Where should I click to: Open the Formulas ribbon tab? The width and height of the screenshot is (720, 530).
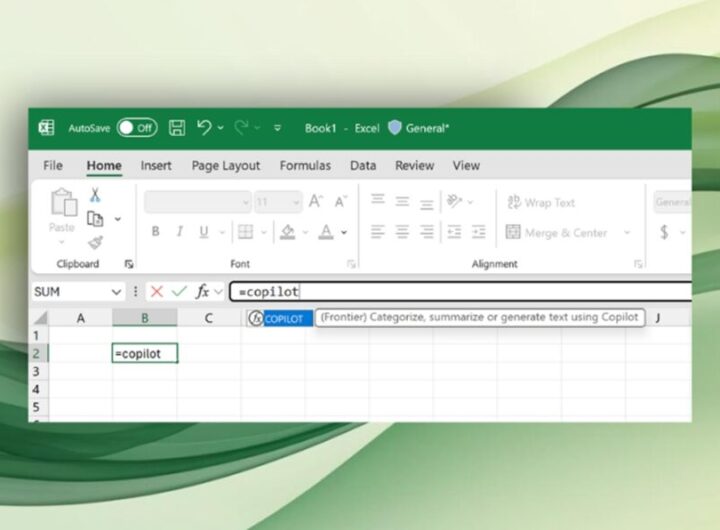[x=305, y=166]
